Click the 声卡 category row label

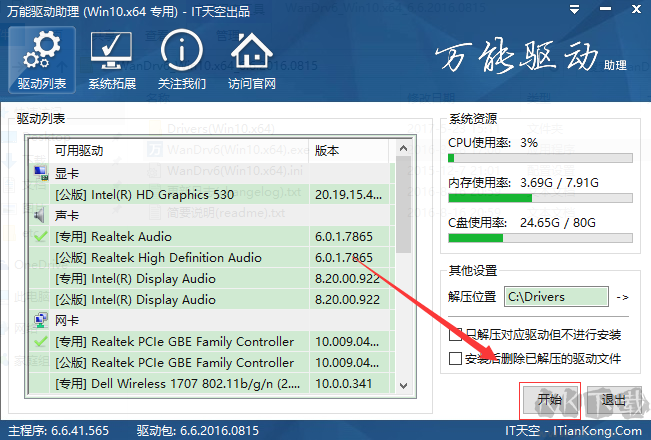[x=67, y=215]
